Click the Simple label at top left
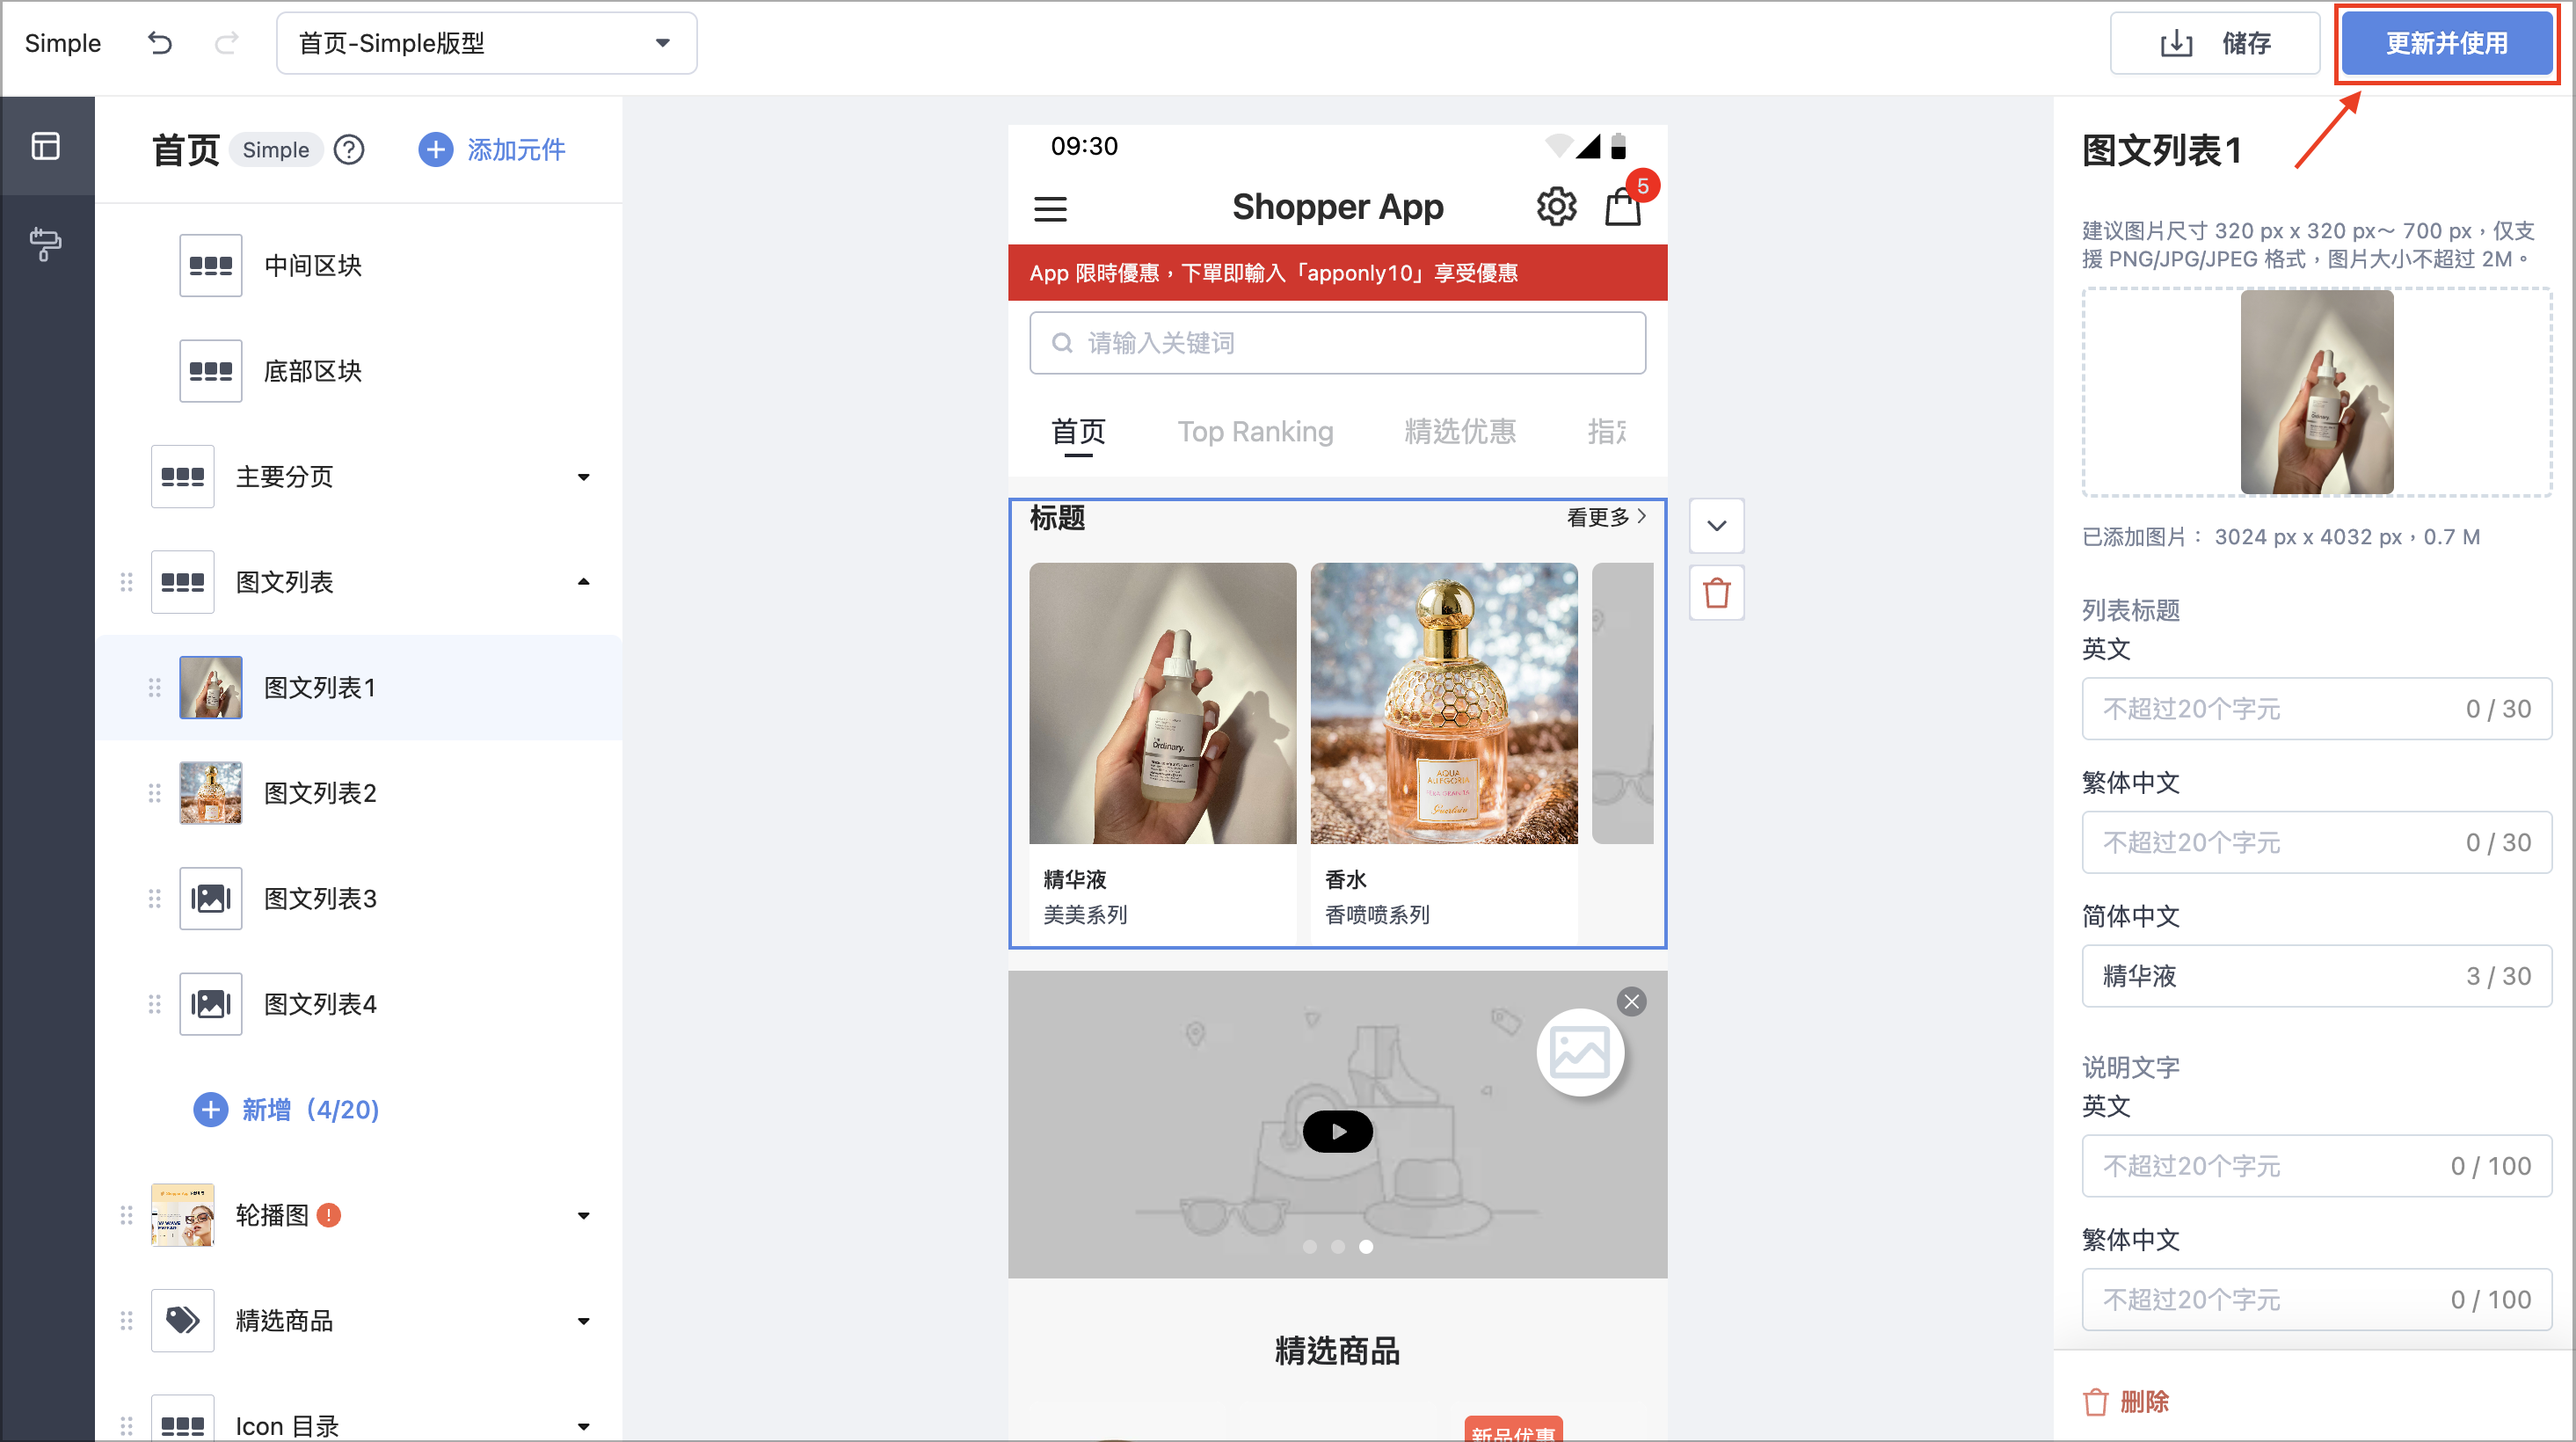2576x1442 pixels. pos(63,43)
